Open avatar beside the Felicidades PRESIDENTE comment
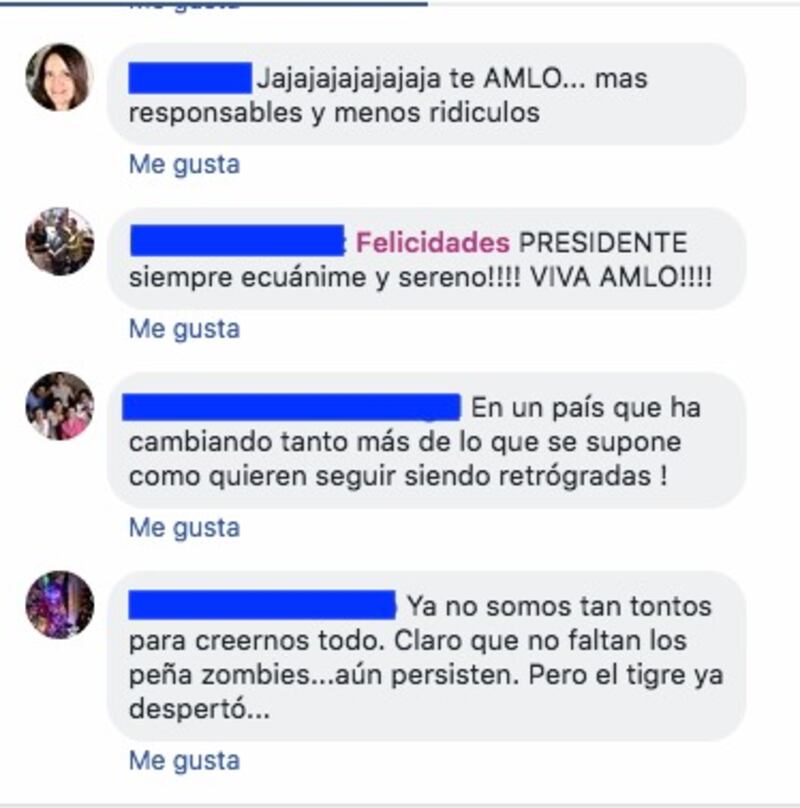This screenshot has width=800, height=808. (x=60, y=241)
